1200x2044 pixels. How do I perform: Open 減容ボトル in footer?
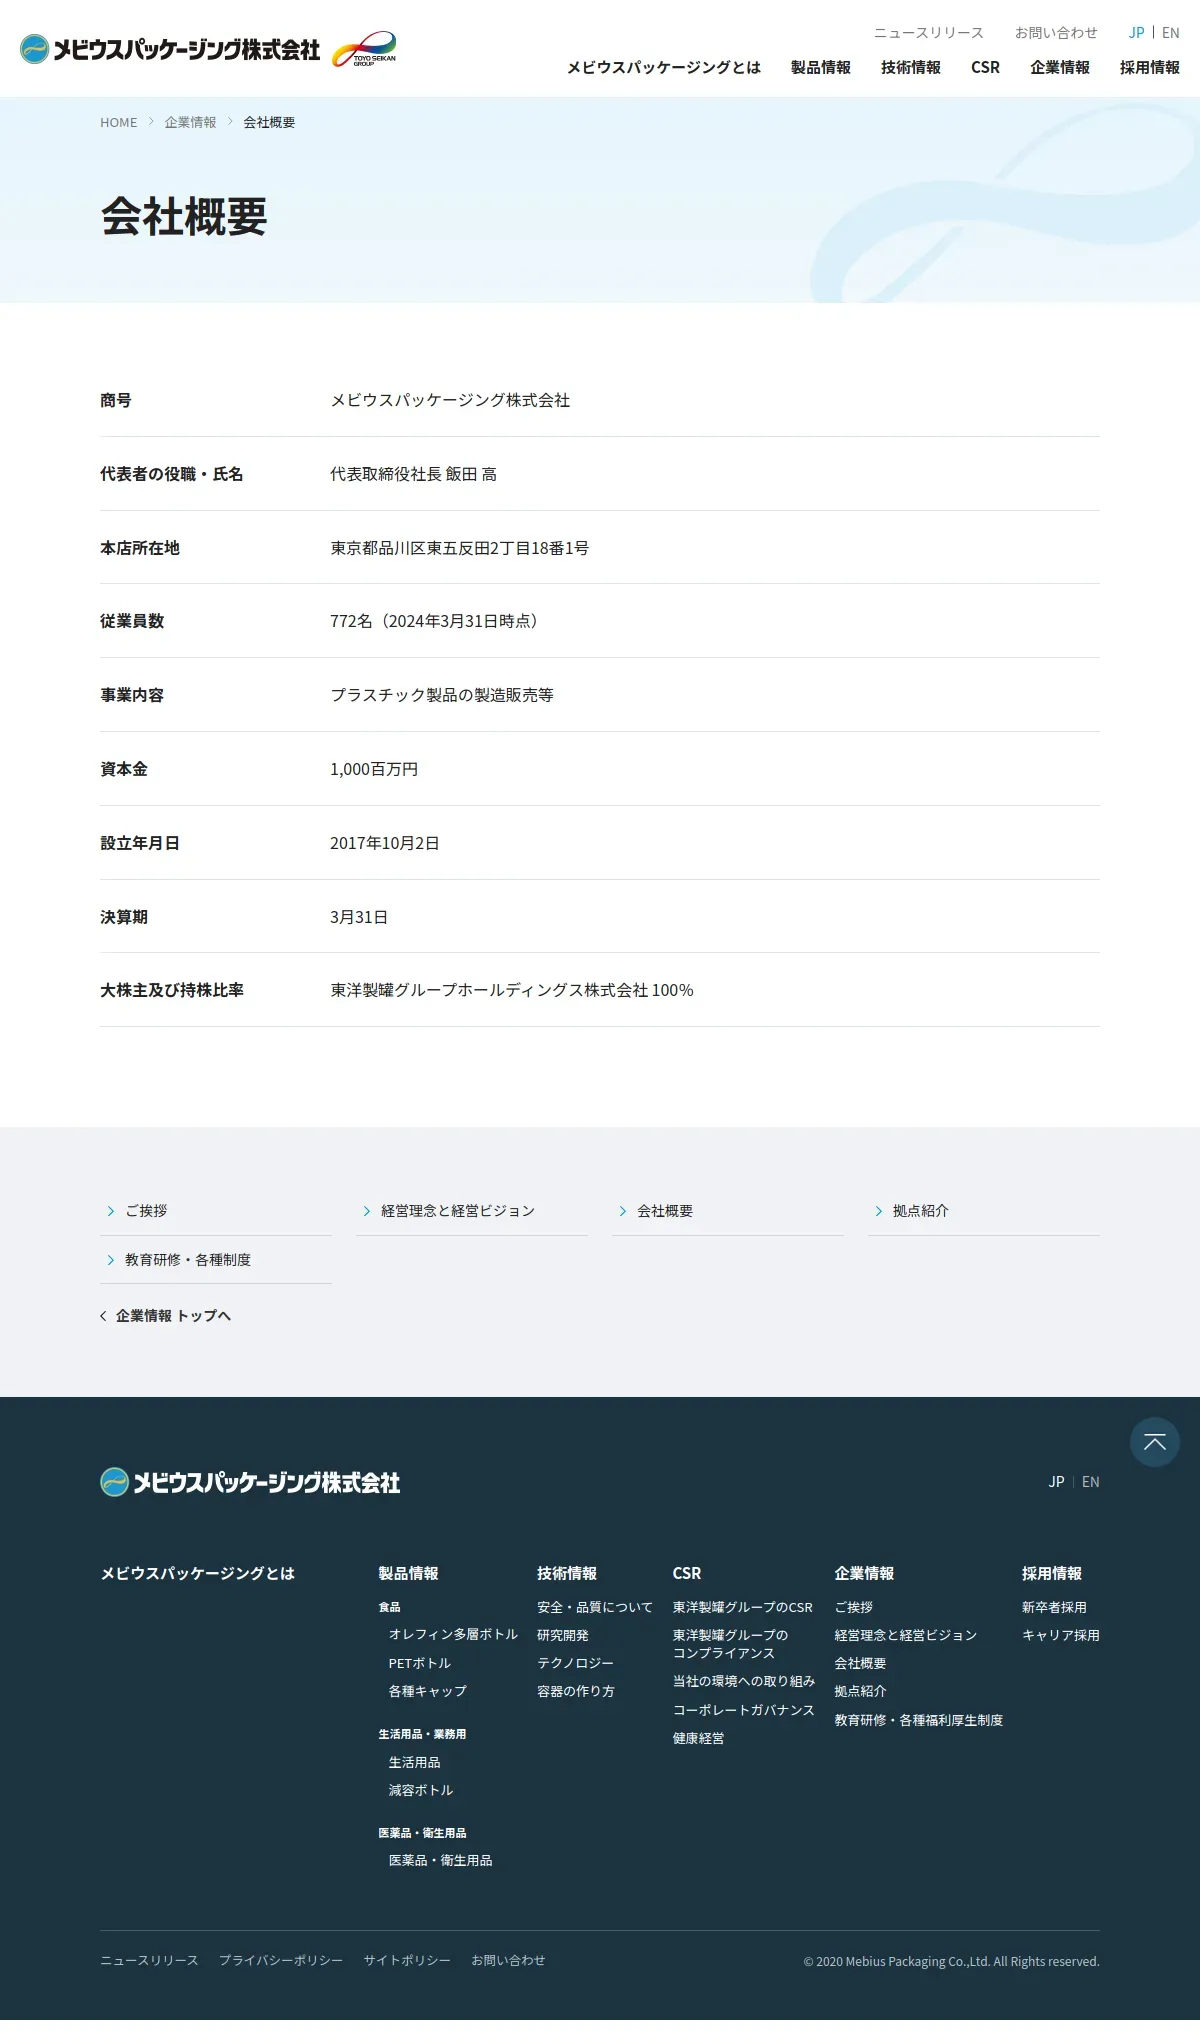421,1790
